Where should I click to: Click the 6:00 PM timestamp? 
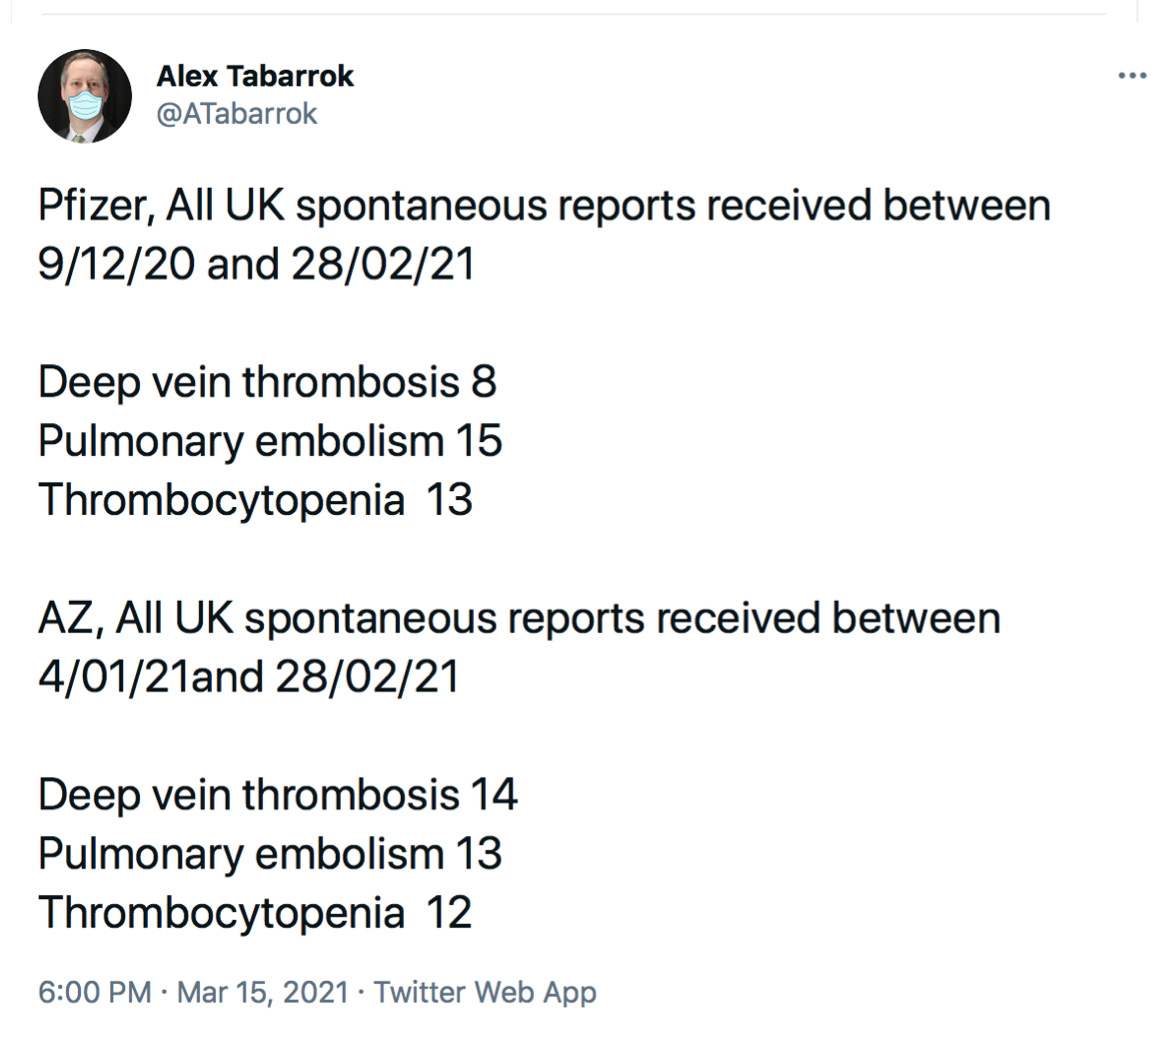pyautogui.click(x=94, y=992)
